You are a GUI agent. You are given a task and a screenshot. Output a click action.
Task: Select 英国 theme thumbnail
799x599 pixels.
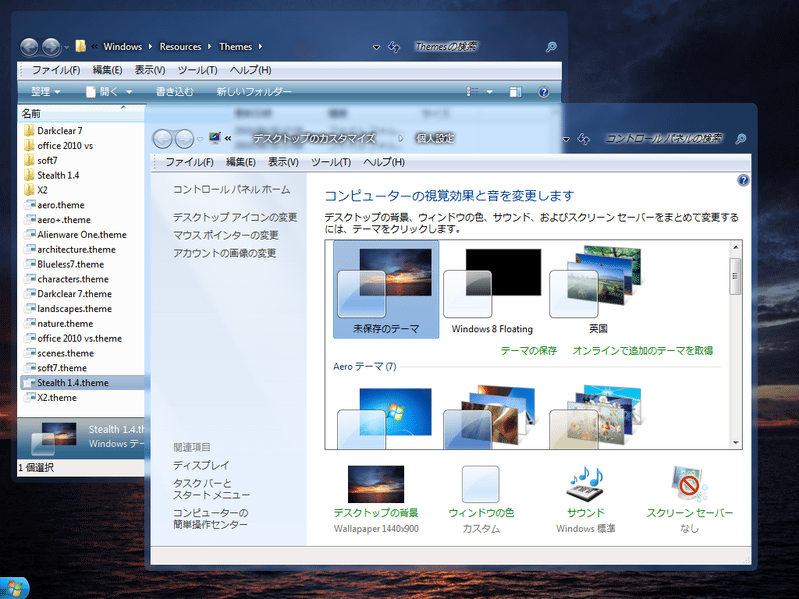tap(598, 289)
